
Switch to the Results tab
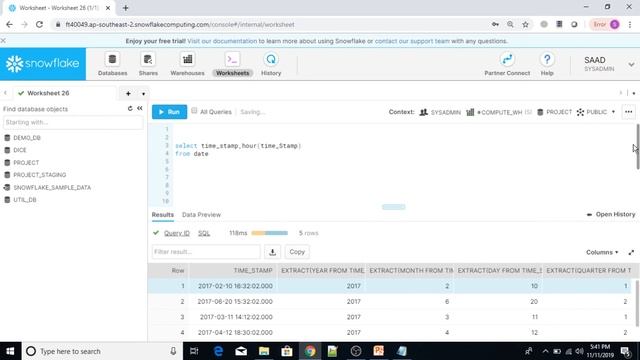click(x=162, y=215)
